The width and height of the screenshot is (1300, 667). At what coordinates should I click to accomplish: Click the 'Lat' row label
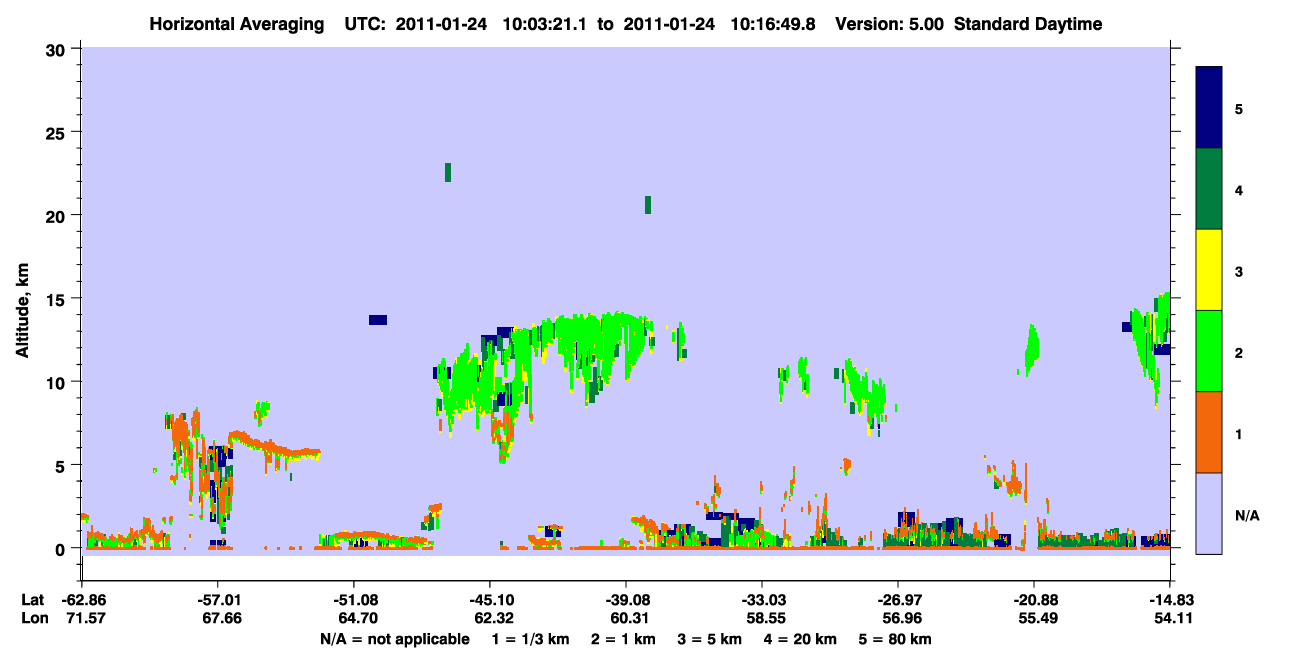pyautogui.click(x=32, y=599)
